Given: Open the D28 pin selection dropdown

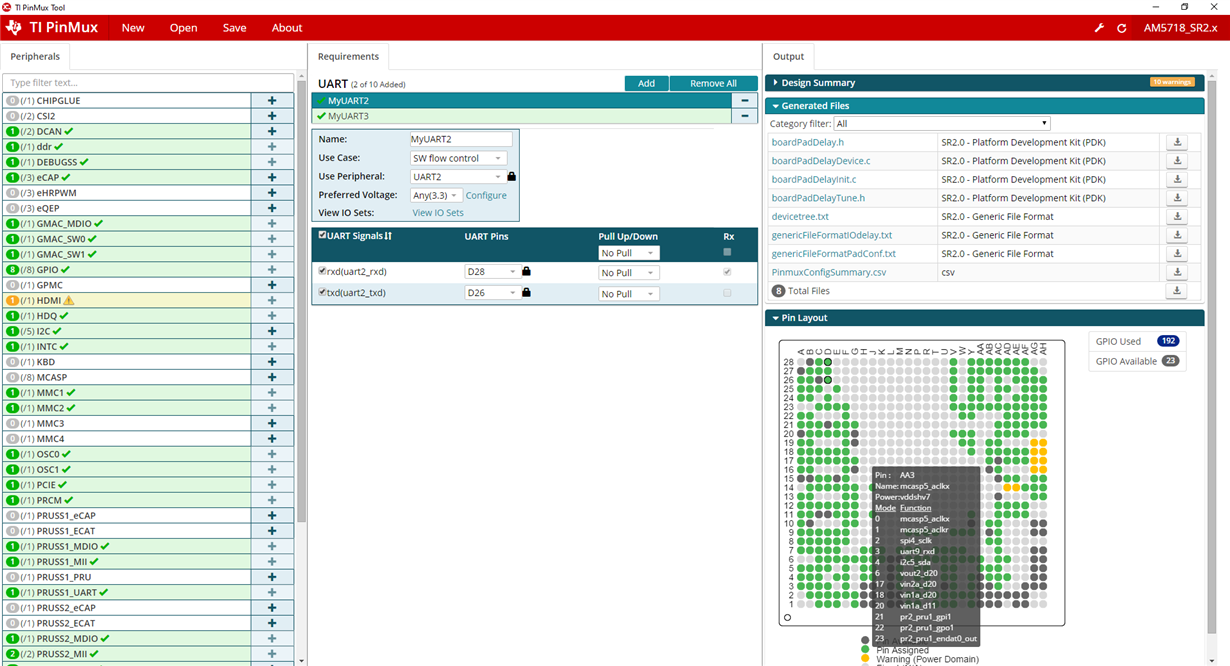Looking at the screenshot, I should (x=492, y=272).
